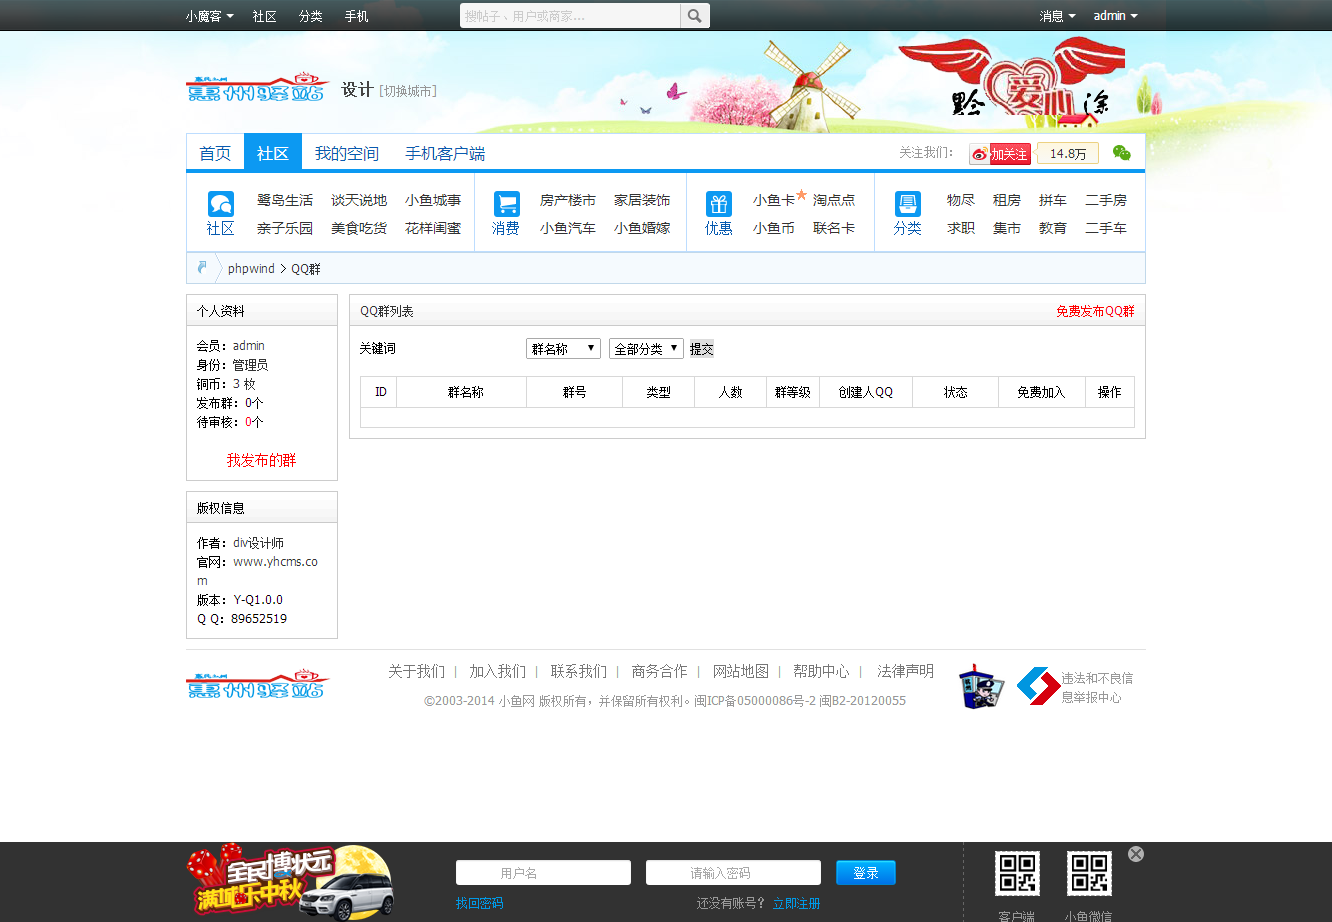Select 手机 in top black bar
Image resolution: width=1332 pixels, height=922 pixels.
click(x=356, y=16)
